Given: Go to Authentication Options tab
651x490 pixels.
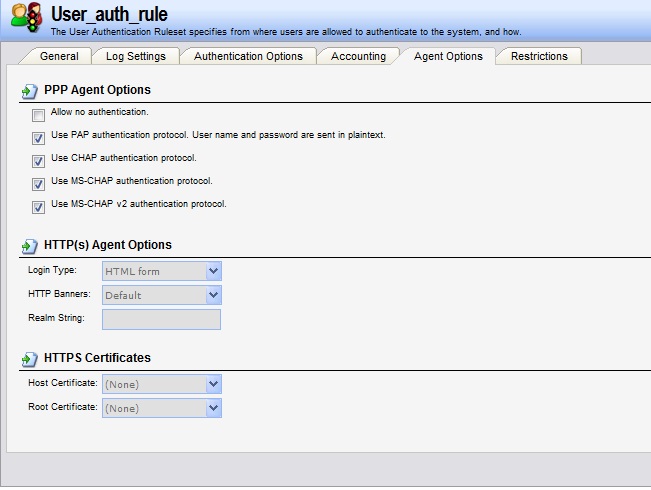Looking at the screenshot, I should (248, 56).
